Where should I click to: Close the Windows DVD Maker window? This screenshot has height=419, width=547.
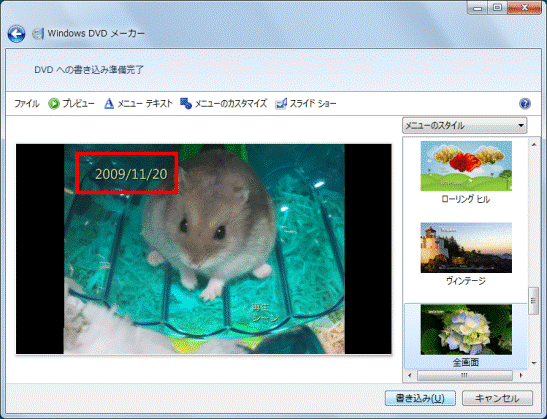[524, 8]
